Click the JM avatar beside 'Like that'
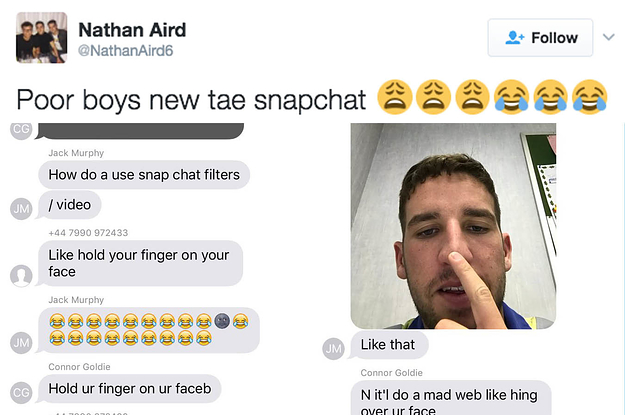625x415 pixels. pyautogui.click(x=334, y=349)
